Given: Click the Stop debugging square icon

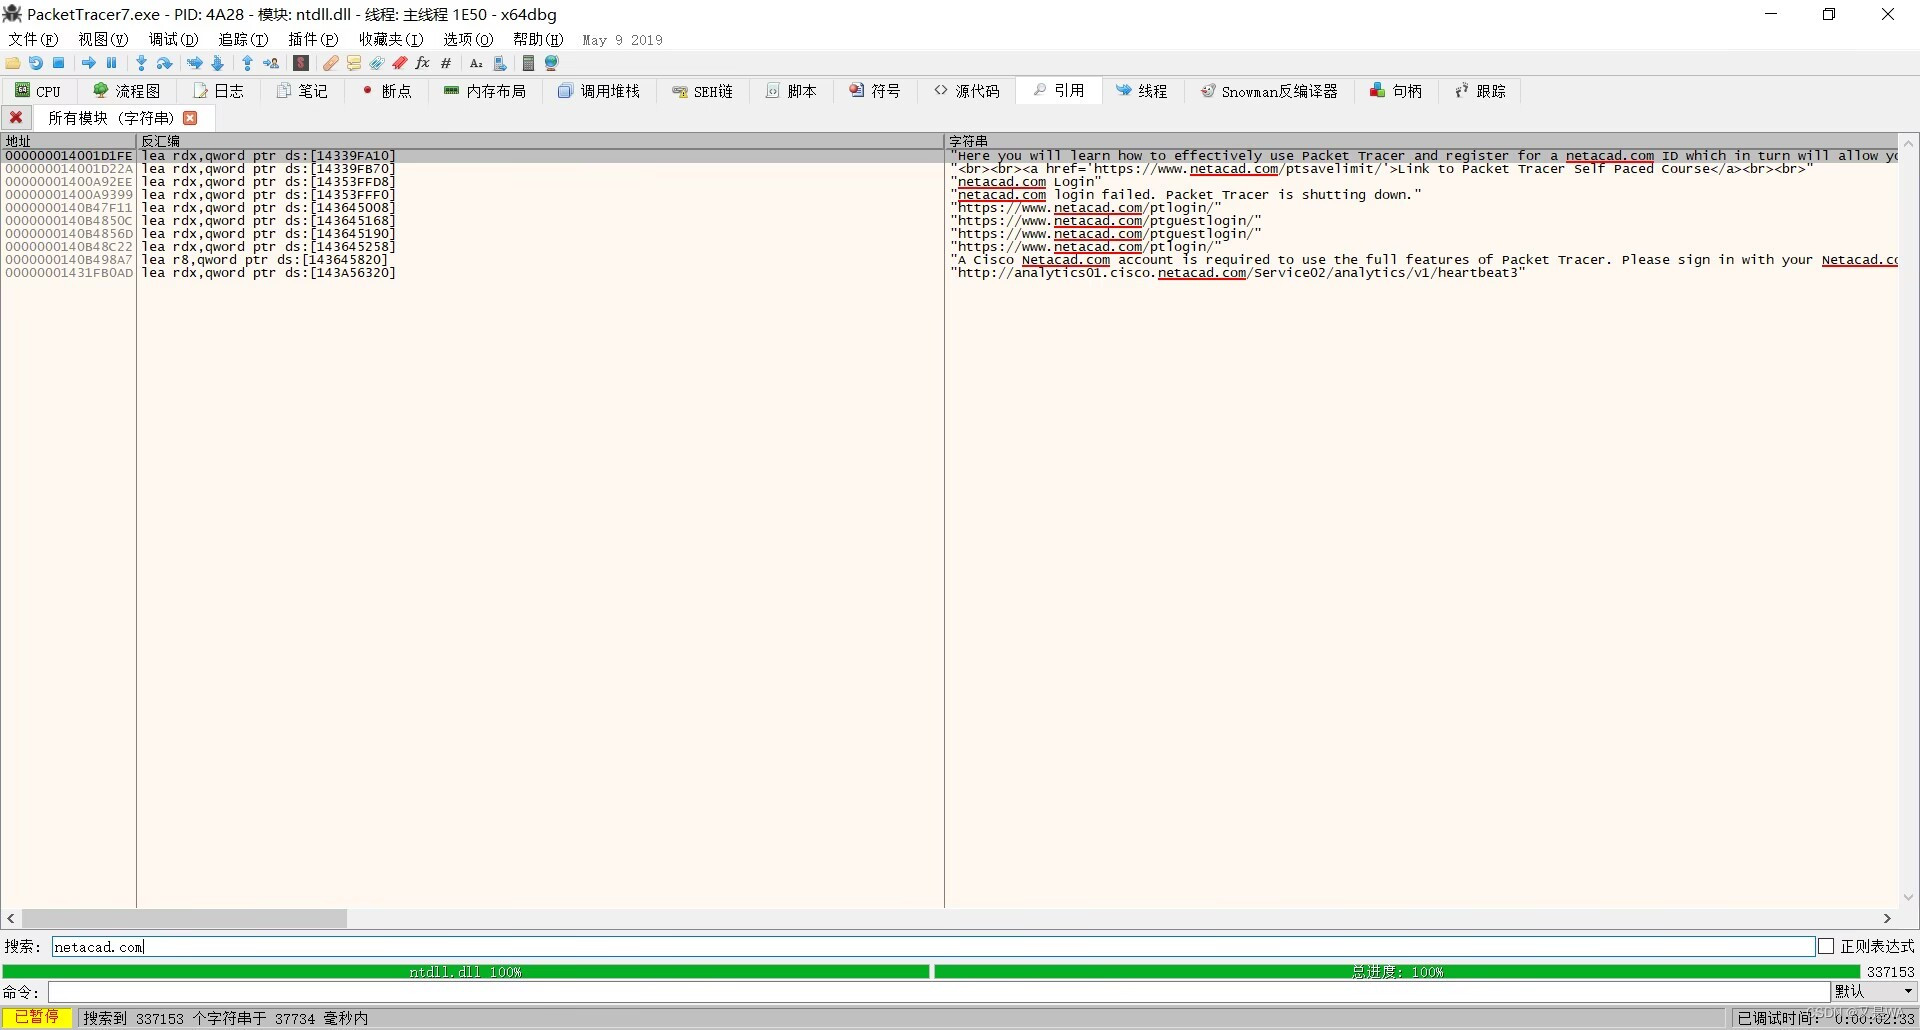Looking at the screenshot, I should [x=59, y=63].
